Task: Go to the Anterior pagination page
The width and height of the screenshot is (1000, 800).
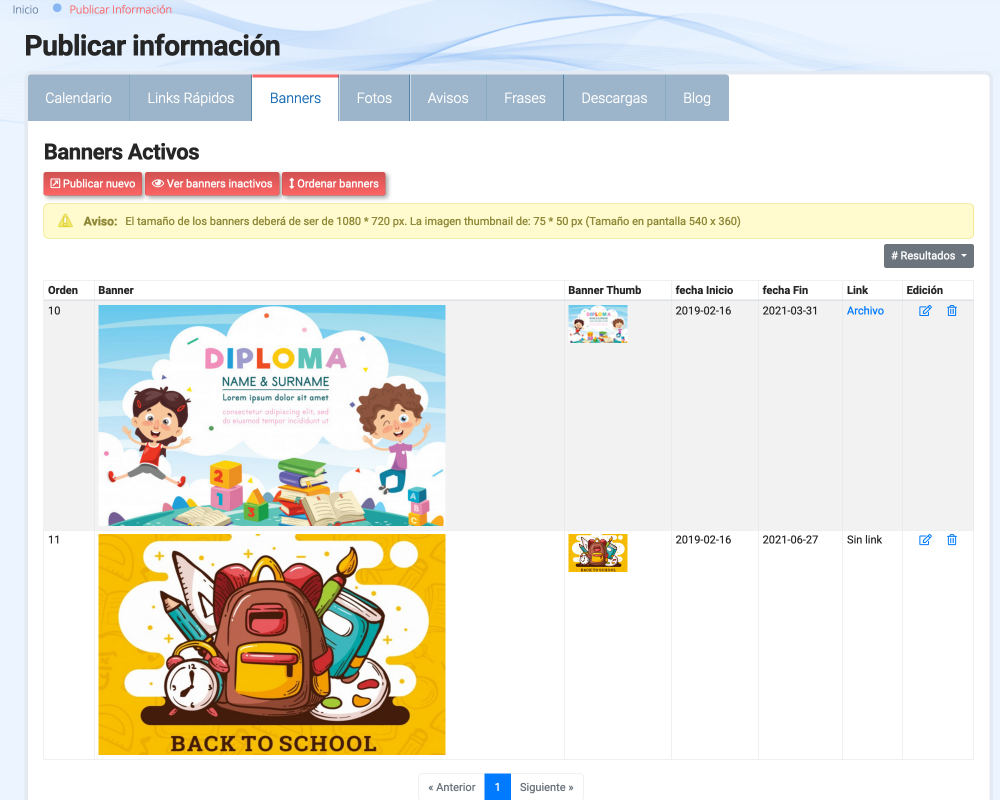Action: pyautogui.click(x=452, y=787)
